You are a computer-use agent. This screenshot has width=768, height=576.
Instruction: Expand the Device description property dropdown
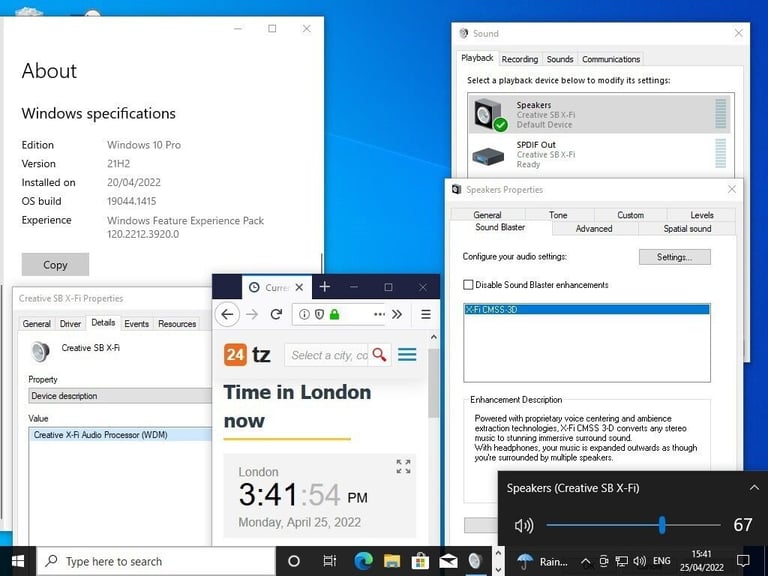tap(120, 396)
